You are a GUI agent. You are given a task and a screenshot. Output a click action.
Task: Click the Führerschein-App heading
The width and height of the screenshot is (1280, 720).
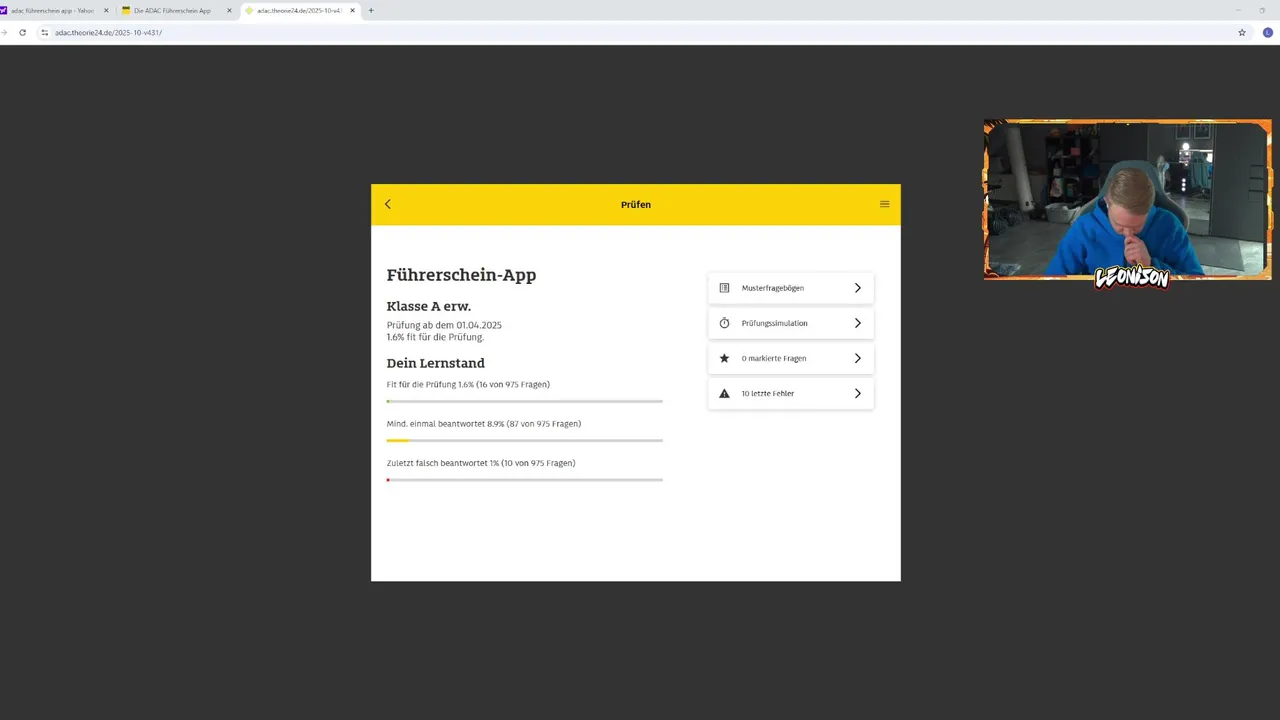click(461, 275)
